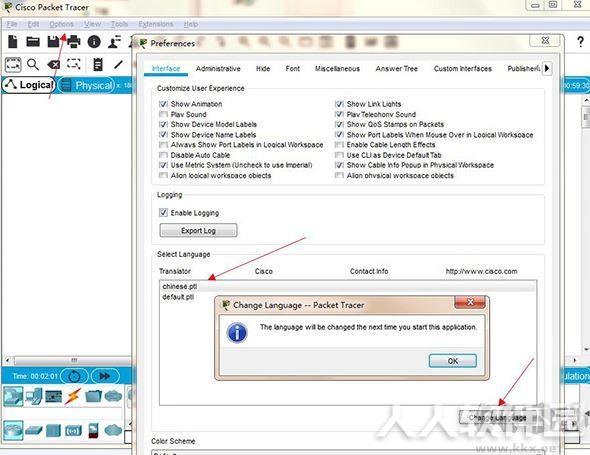Click the Print icon in main toolbar

(x=73, y=41)
